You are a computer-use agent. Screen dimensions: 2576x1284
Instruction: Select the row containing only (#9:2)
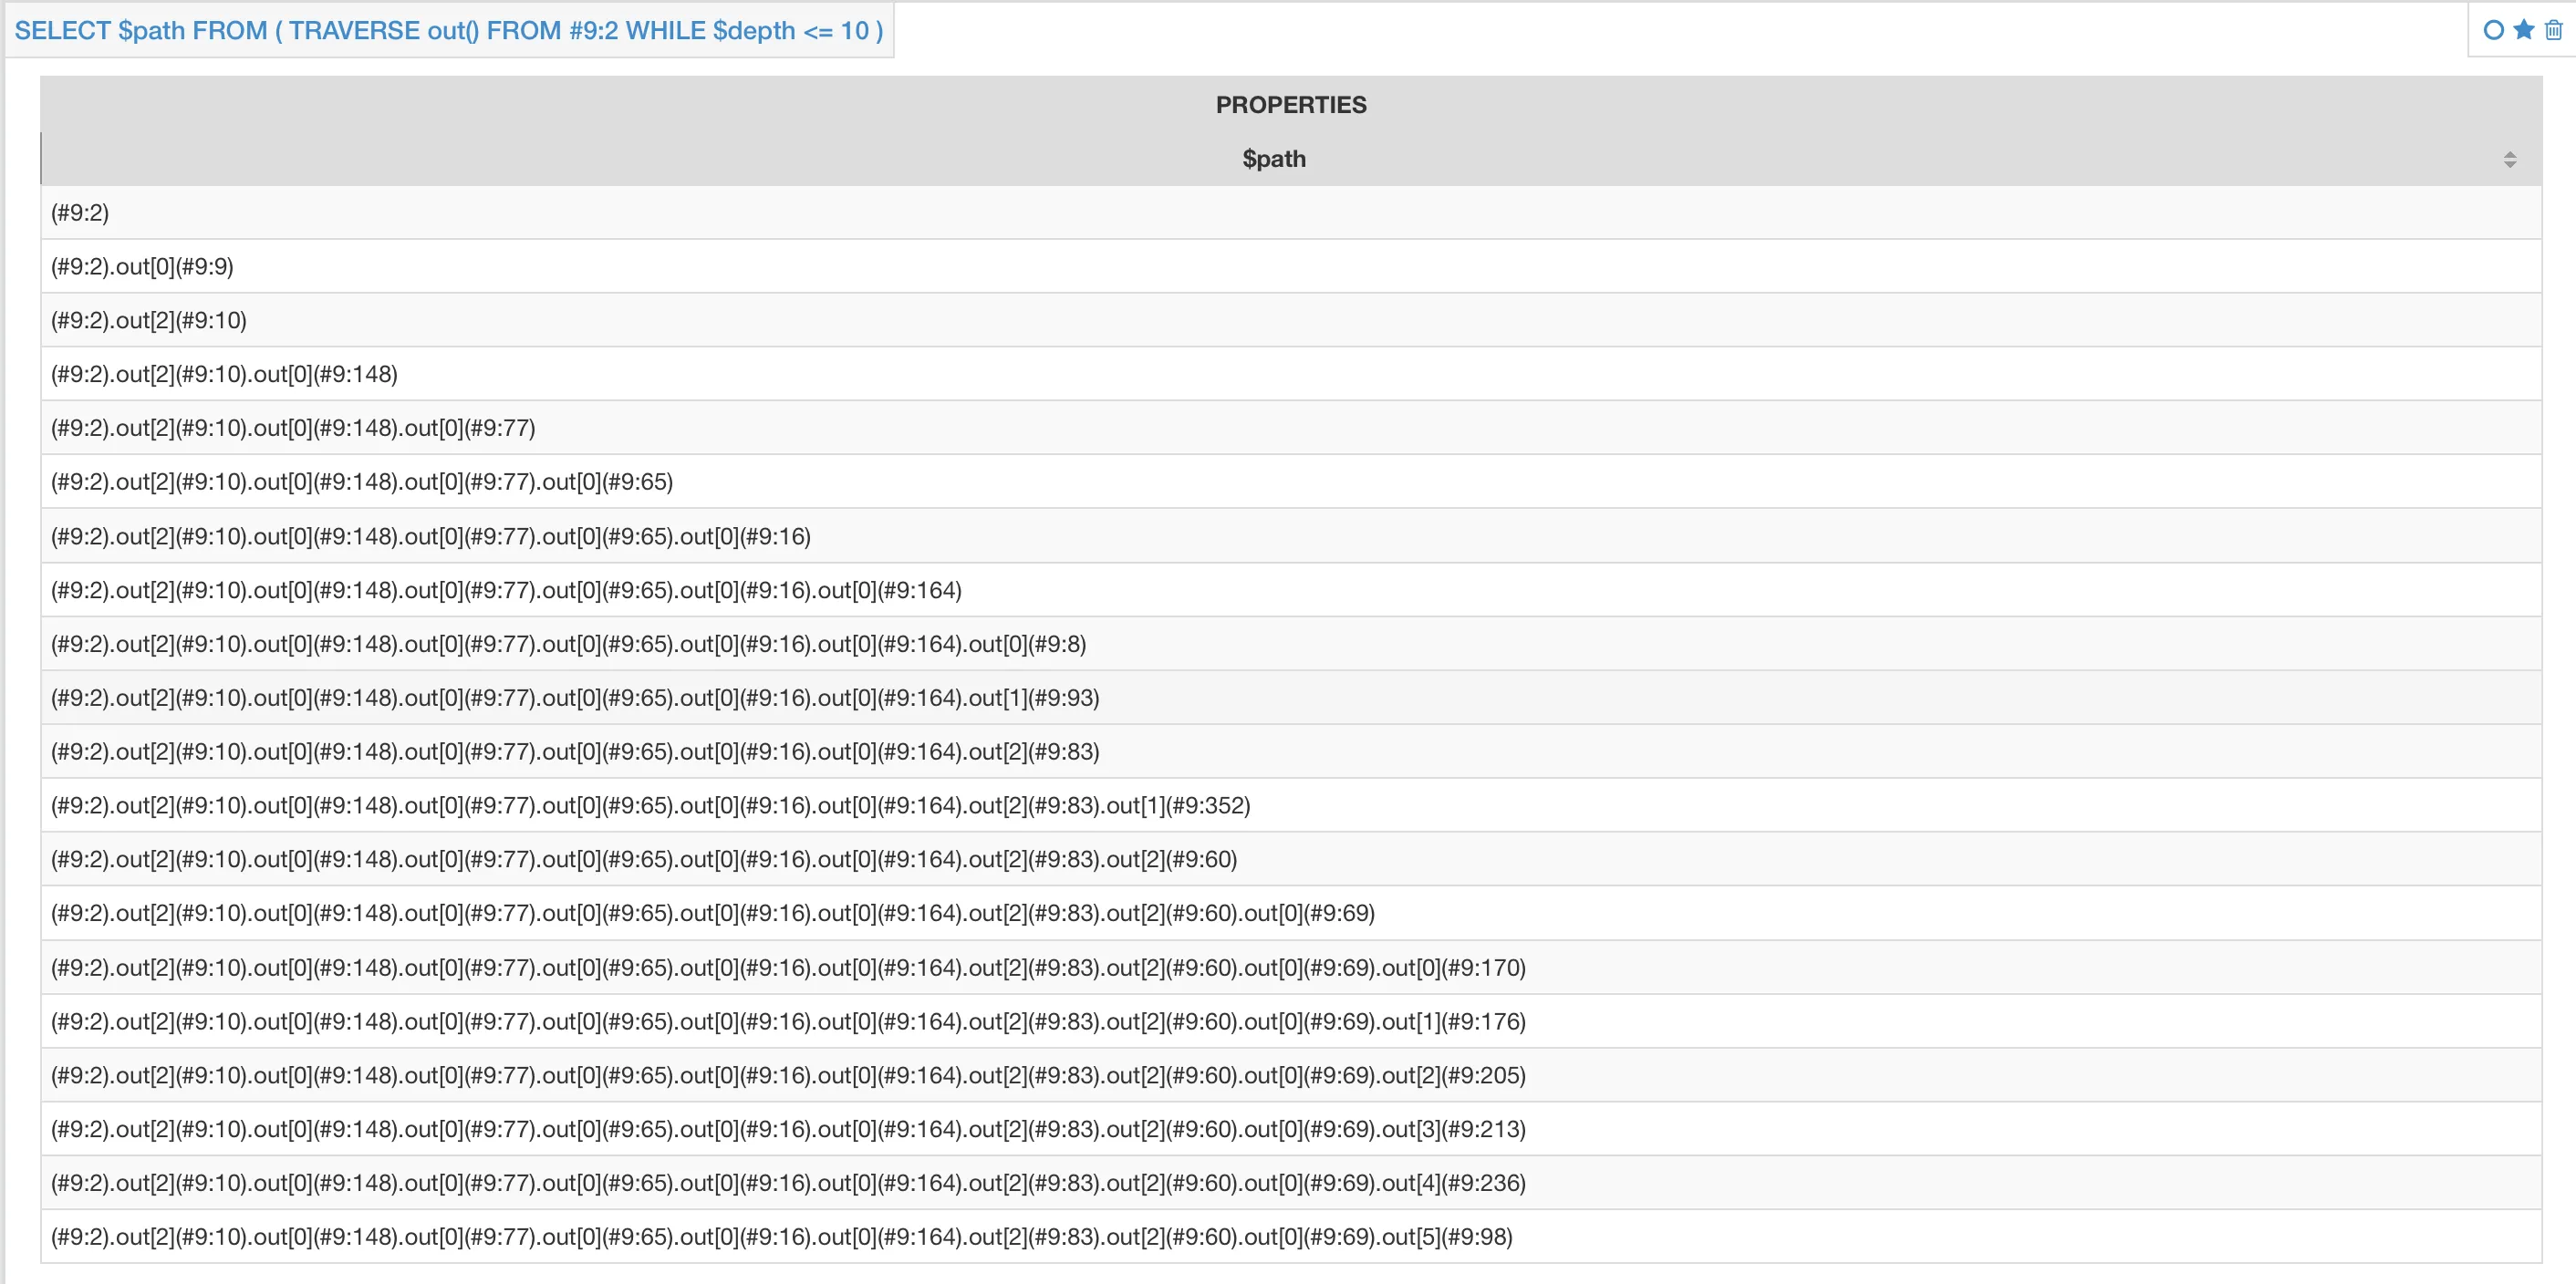(80, 213)
